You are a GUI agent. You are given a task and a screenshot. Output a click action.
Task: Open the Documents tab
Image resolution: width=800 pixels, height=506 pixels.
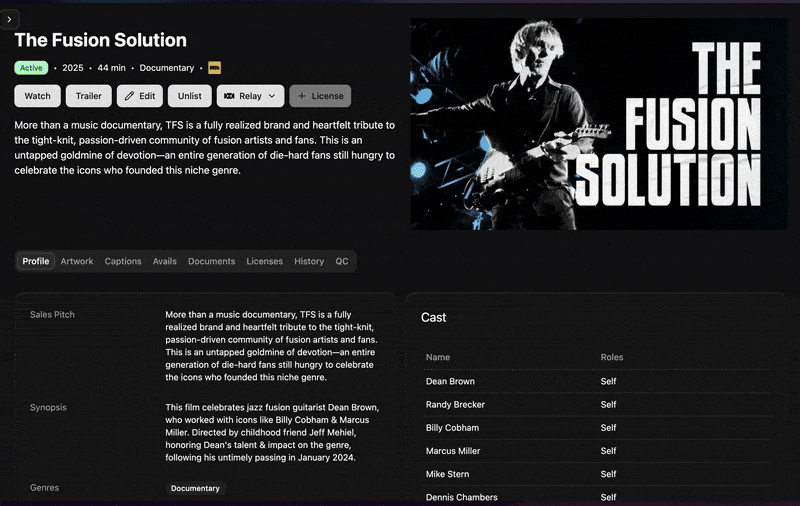coord(211,261)
